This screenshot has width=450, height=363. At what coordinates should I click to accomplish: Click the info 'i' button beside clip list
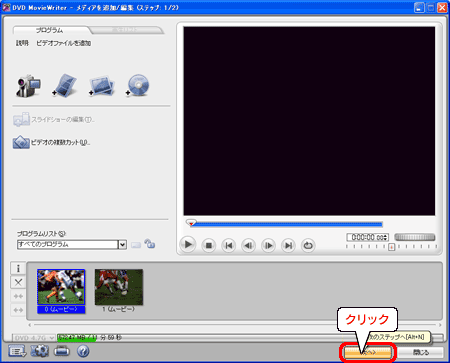click(x=18, y=268)
